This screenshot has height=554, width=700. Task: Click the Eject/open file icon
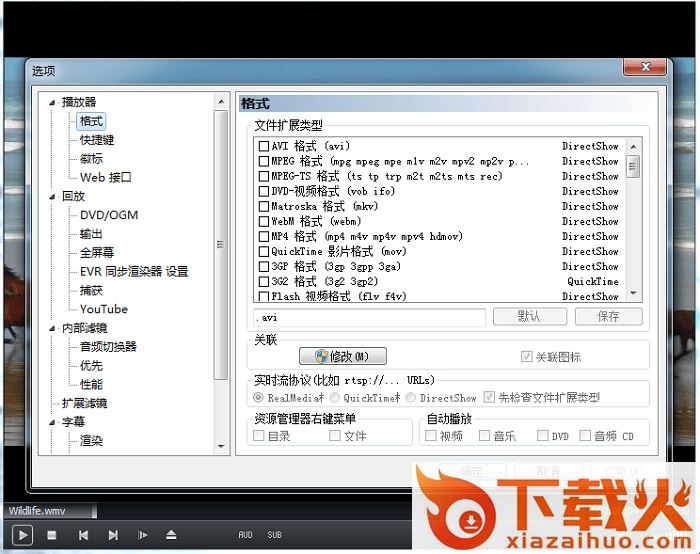171,535
